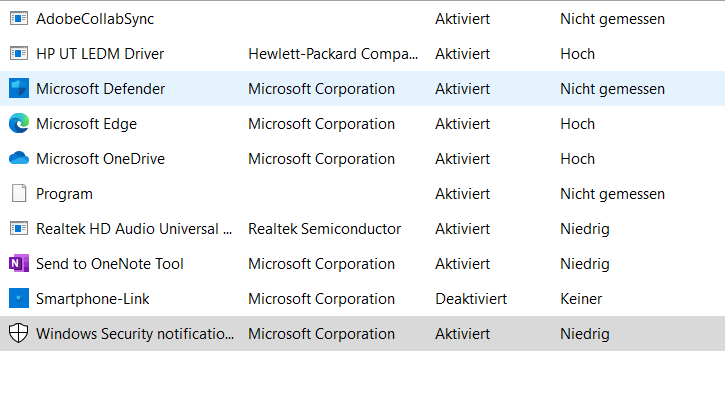This screenshot has width=725, height=415.
Task: Click the Windows Security shield icon
Action: click(18, 333)
